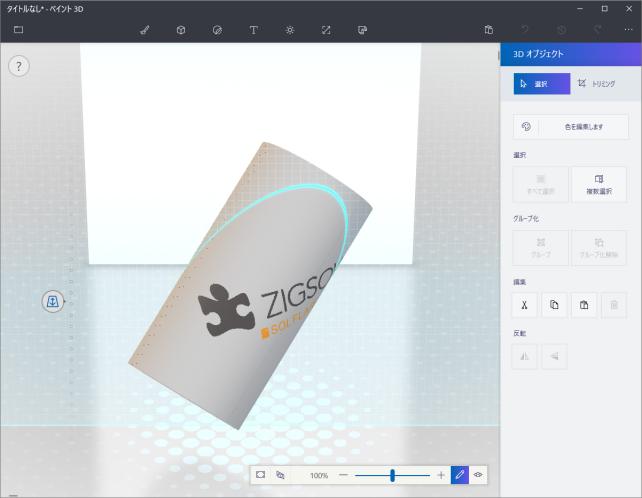Click the グループ化解除 (Ungroup) button
Image resolution: width=642 pixels, height=498 pixels.
pyautogui.click(x=599, y=248)
